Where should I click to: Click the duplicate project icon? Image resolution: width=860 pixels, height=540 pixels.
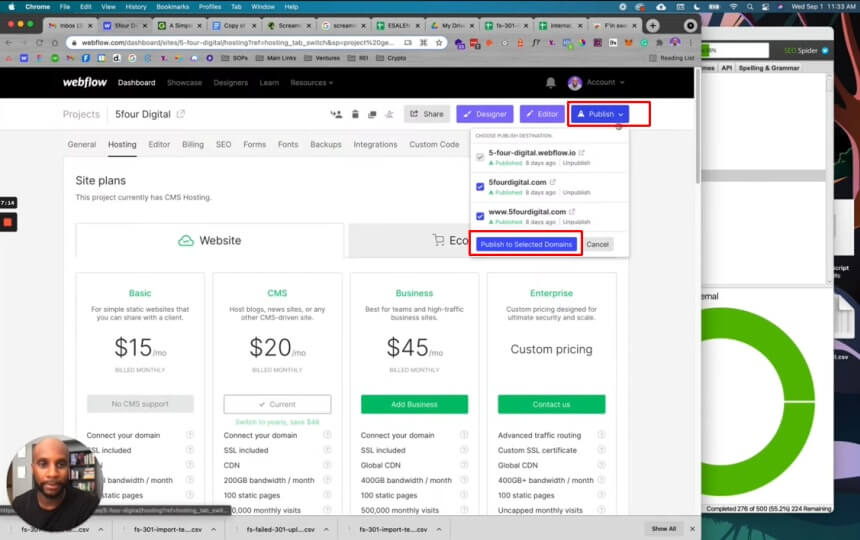(372, 114)
